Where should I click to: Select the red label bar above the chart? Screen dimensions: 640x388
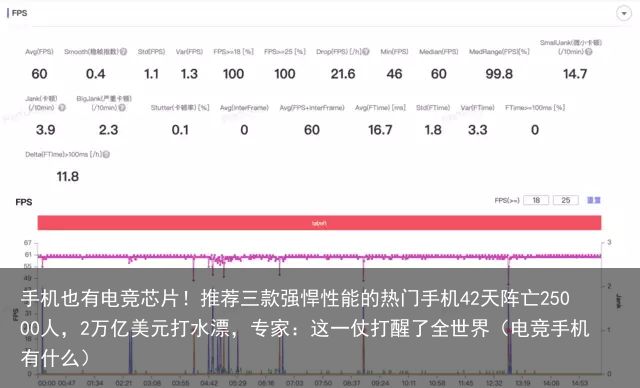tap(319, 223)
